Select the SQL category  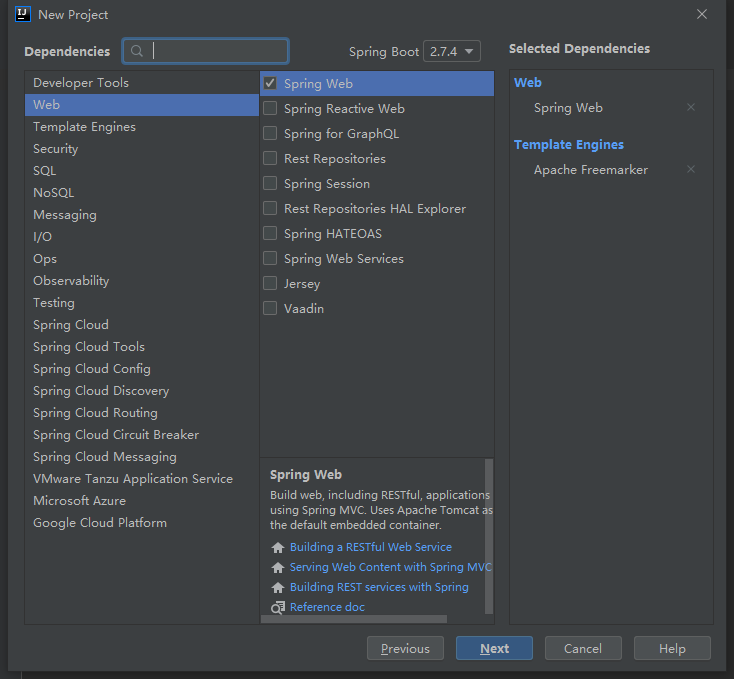(x=142, y=171)
